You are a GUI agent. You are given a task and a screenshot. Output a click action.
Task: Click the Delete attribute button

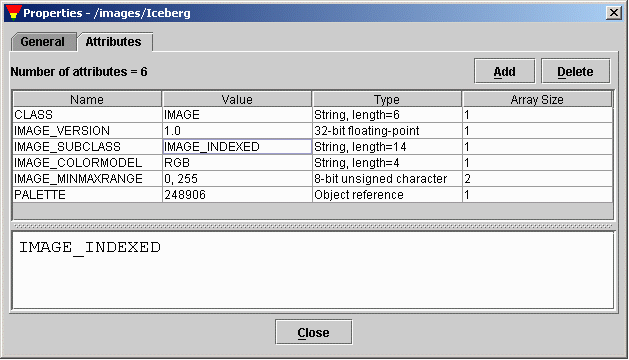575,71
